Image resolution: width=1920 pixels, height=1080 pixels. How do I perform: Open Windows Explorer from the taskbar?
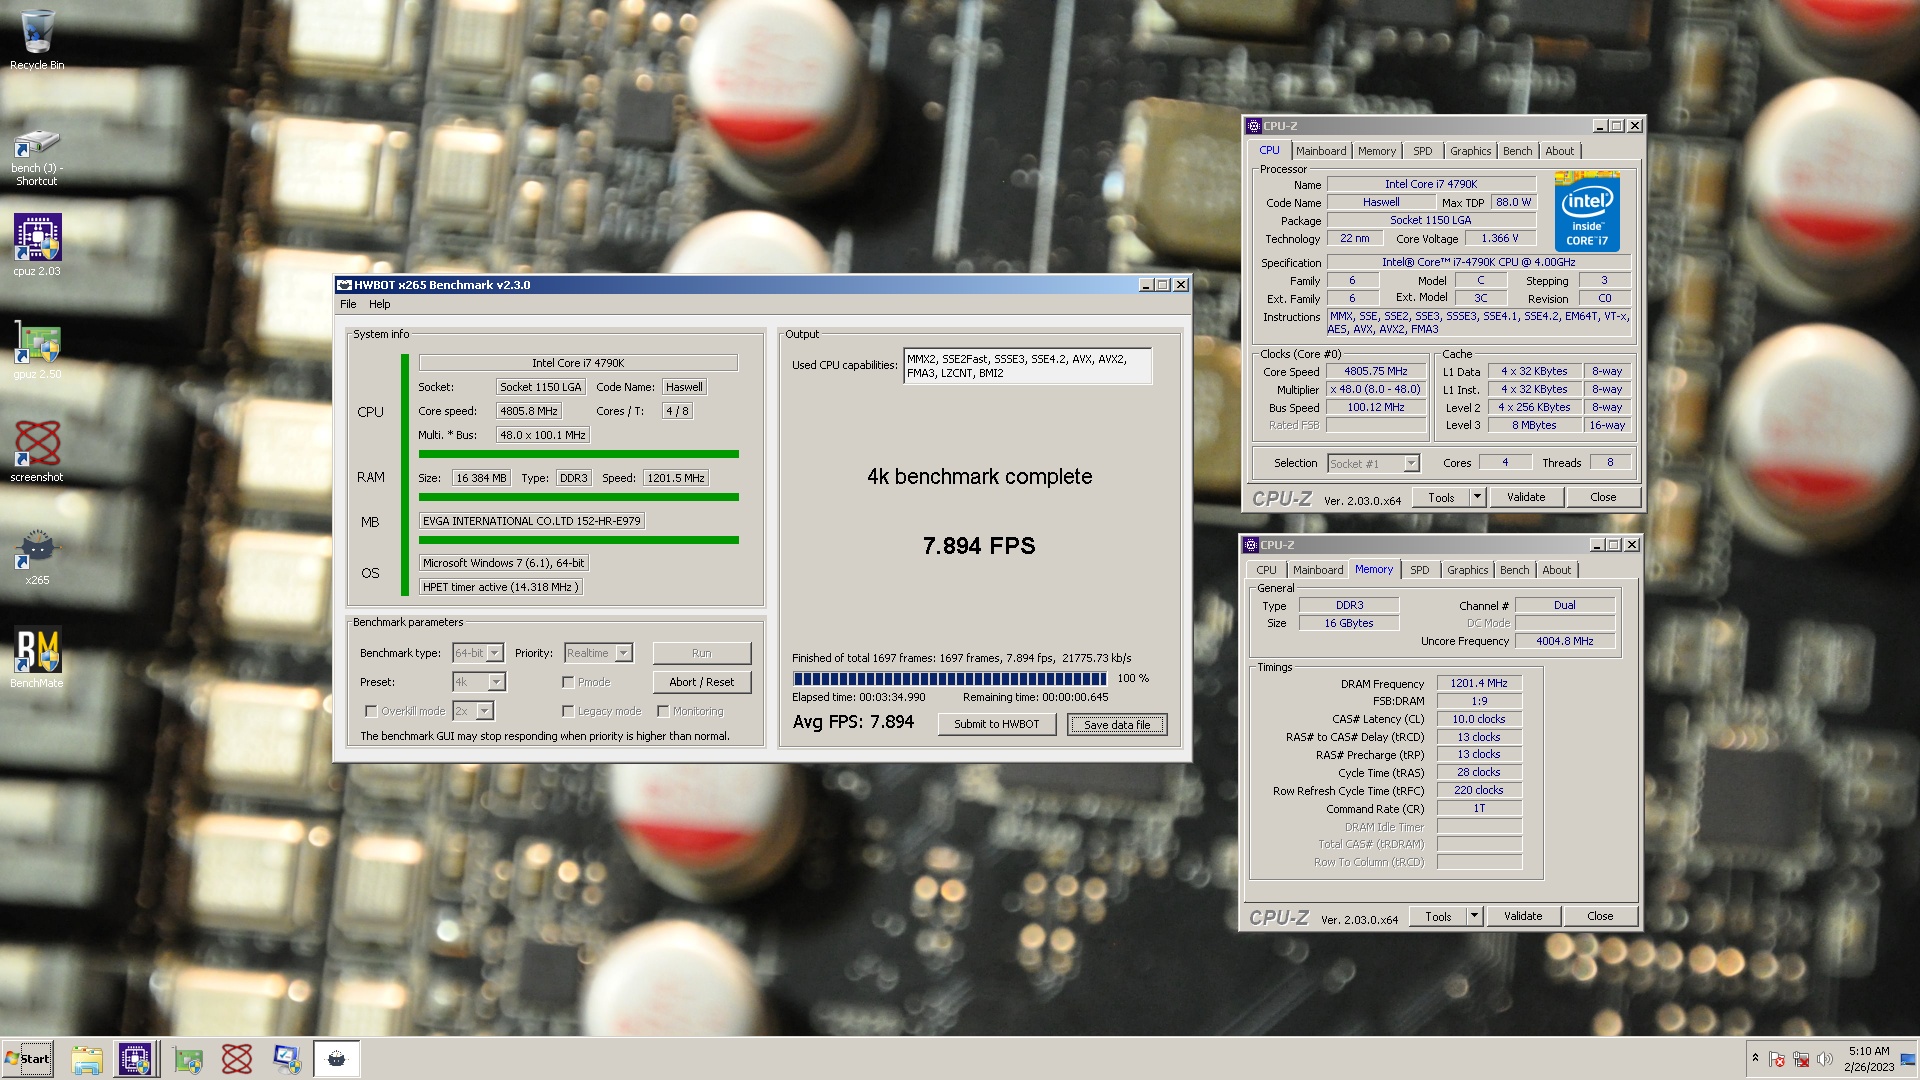point(87,1059)
